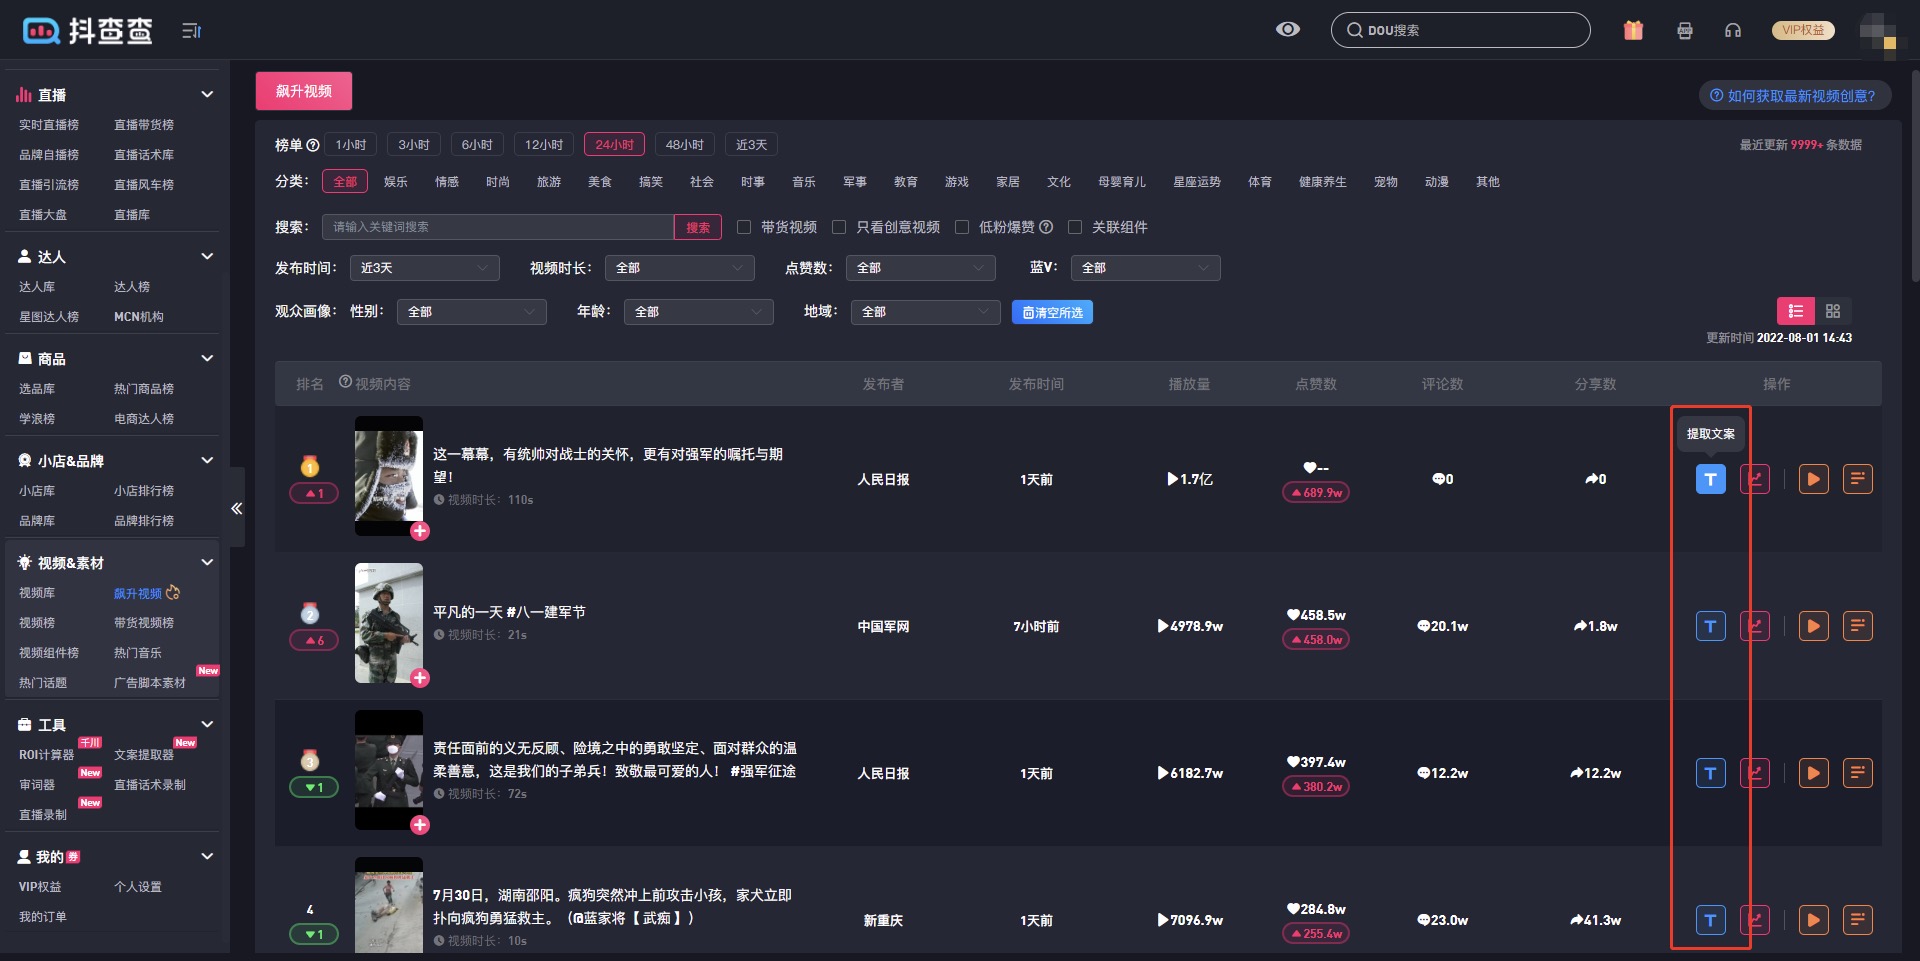This screenshot has height=961, width=1920.
Task: Switch to grid view layout icon
Action: [x=1833, y=311]
